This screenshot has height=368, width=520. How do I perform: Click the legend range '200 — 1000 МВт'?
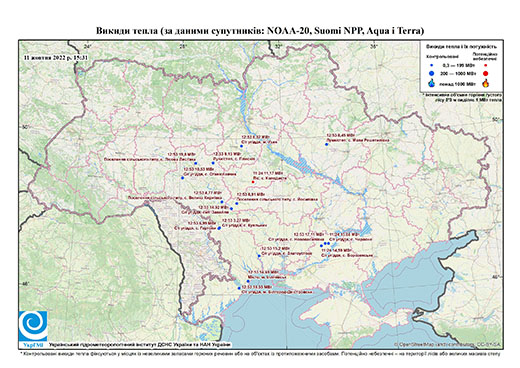pos(457,73)
